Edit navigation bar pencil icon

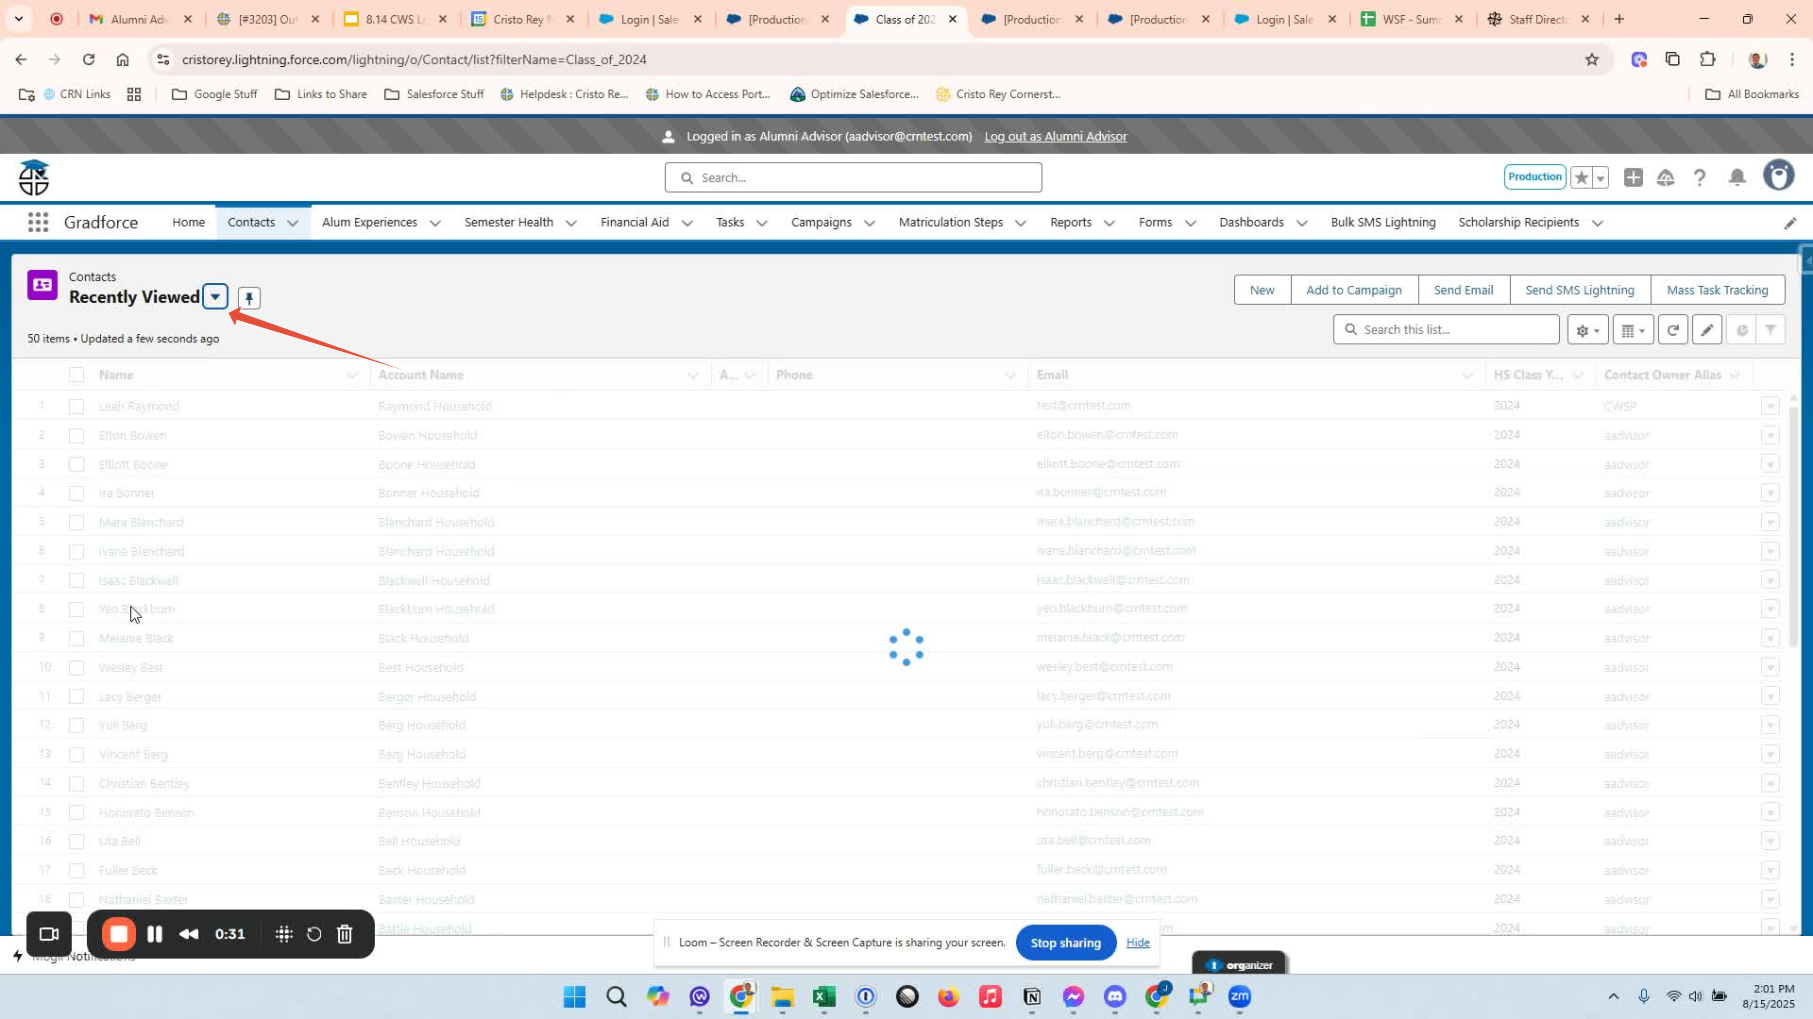pyautogui.click(x=1790, y=223)
